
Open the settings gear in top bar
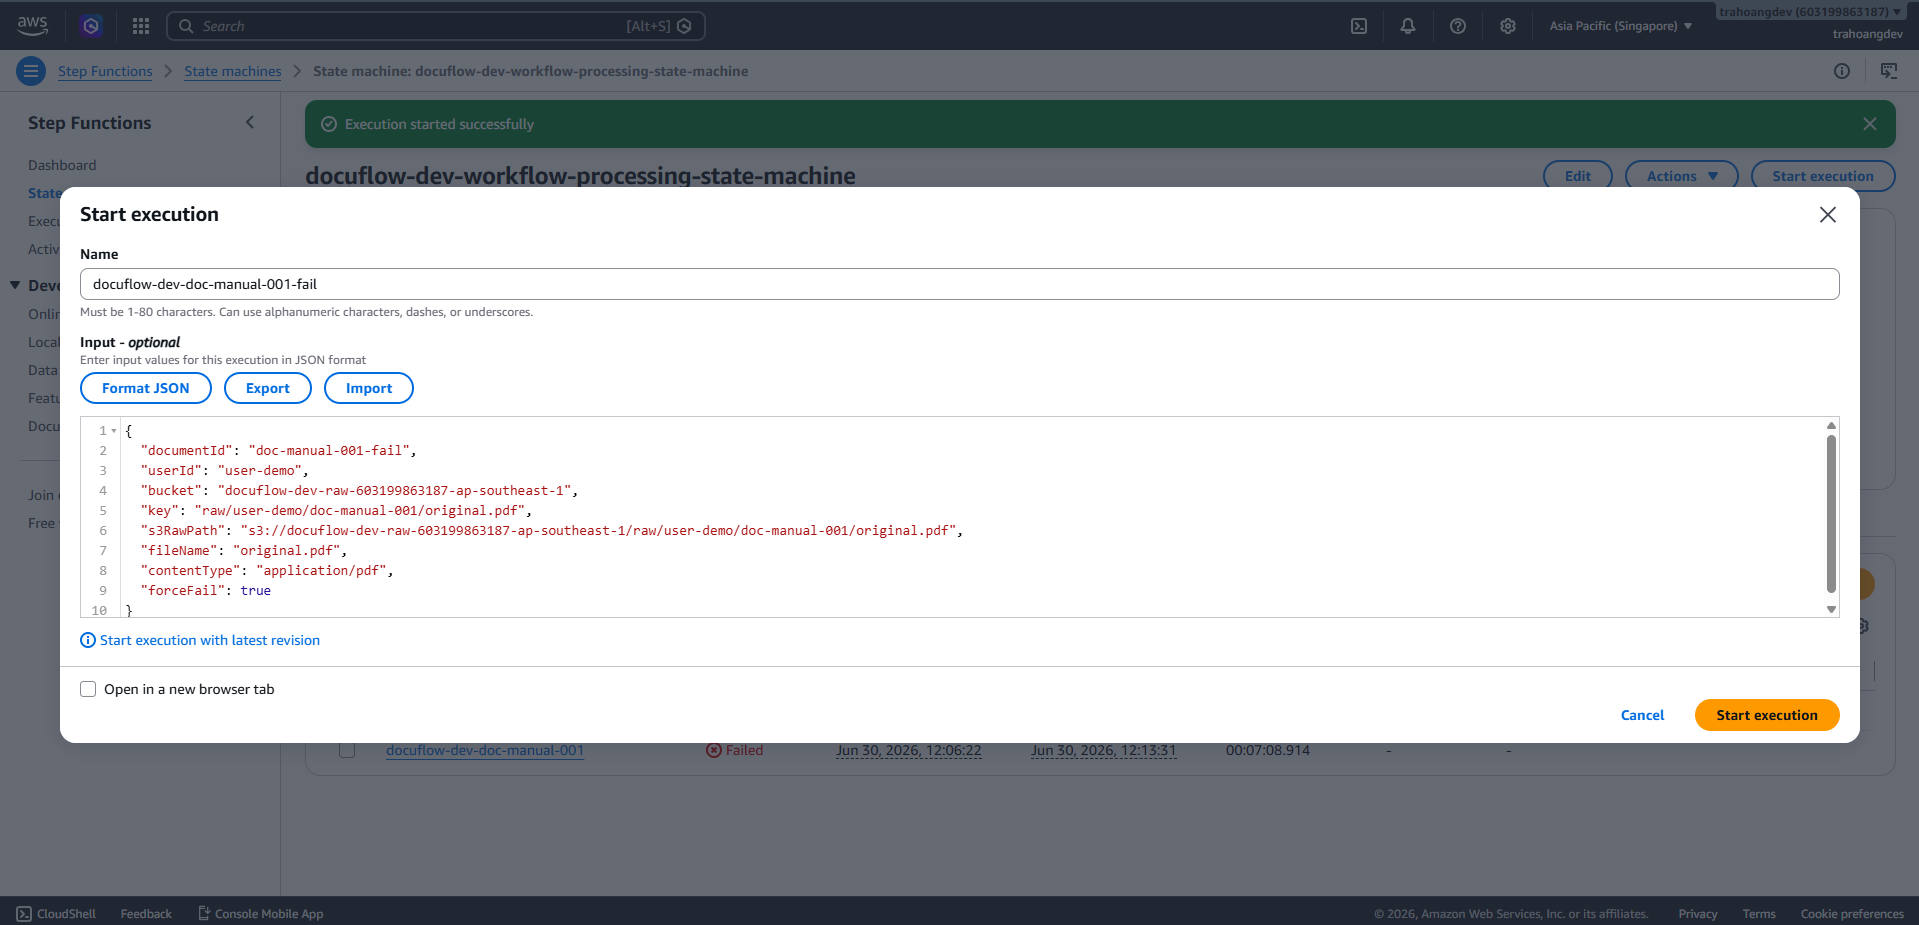1508,26
